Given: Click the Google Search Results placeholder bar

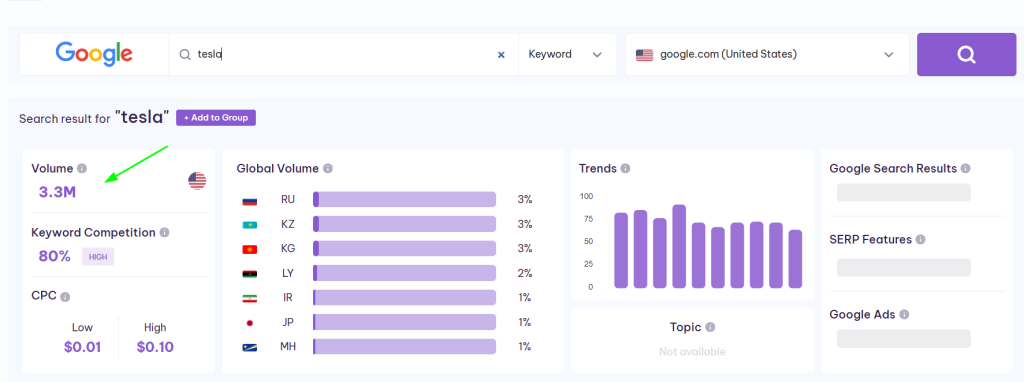Looking at the screenshot, I should point(904,193).
